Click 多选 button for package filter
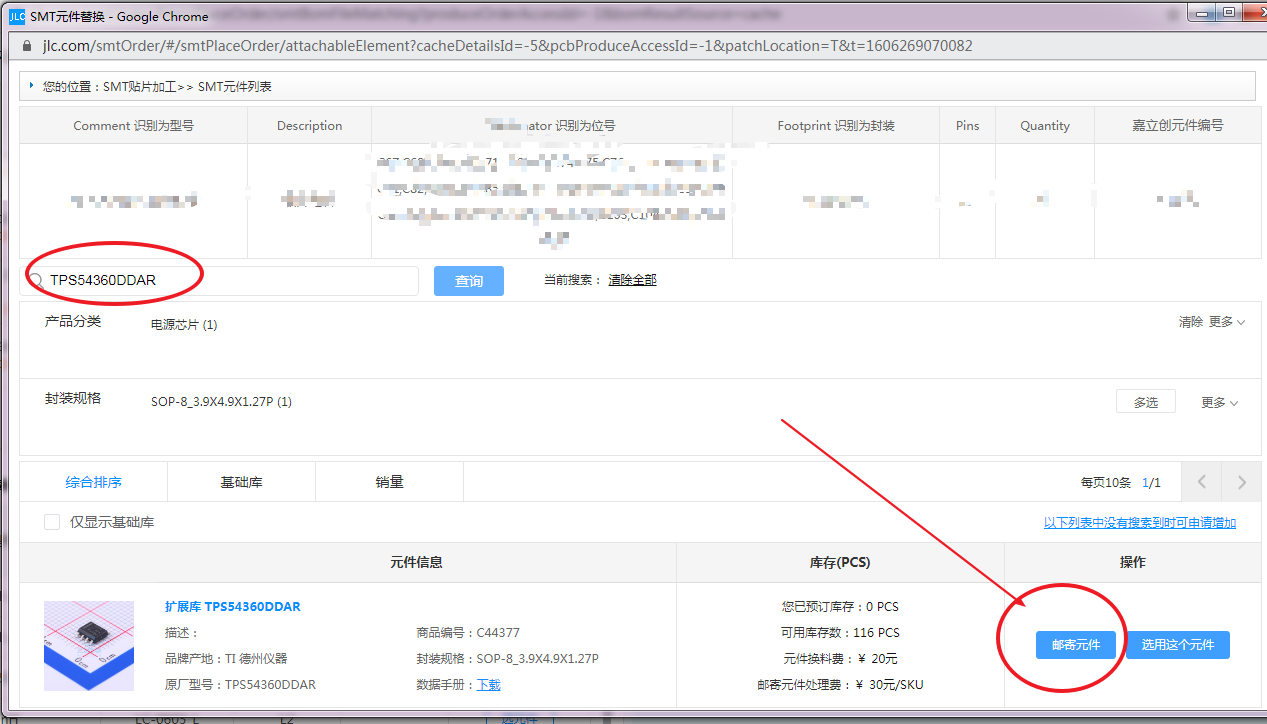Image resolution: width=1267 pixels, height=724 pixels. [1145, 402]
